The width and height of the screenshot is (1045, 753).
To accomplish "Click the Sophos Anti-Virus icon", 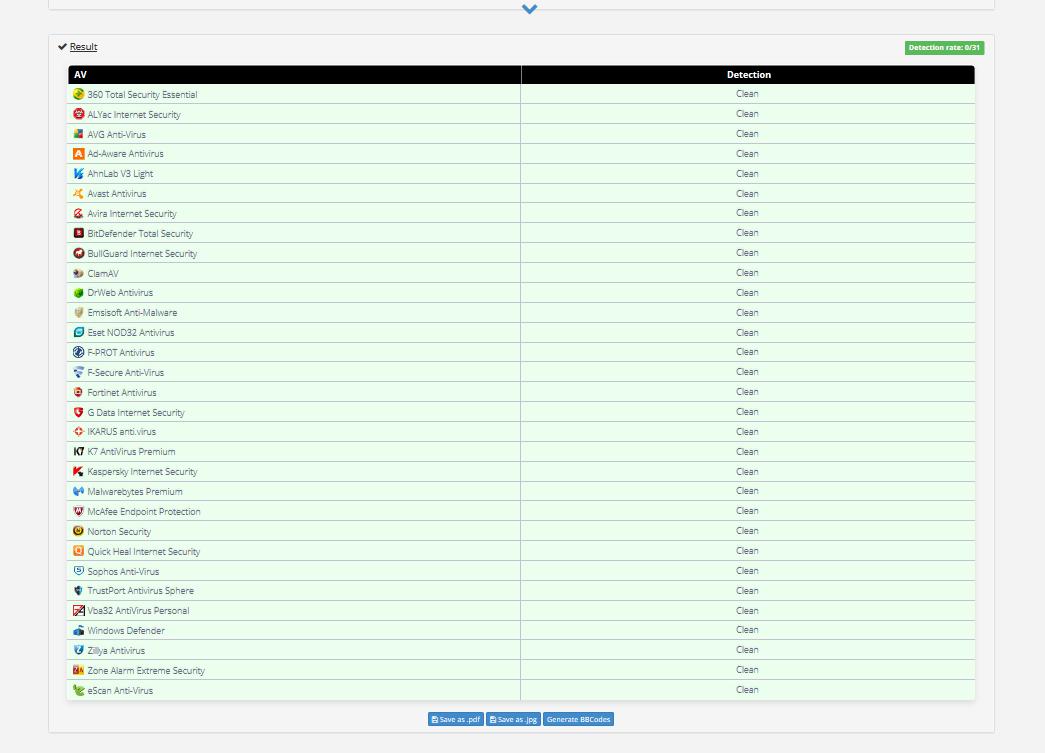I will coord(79,571).
